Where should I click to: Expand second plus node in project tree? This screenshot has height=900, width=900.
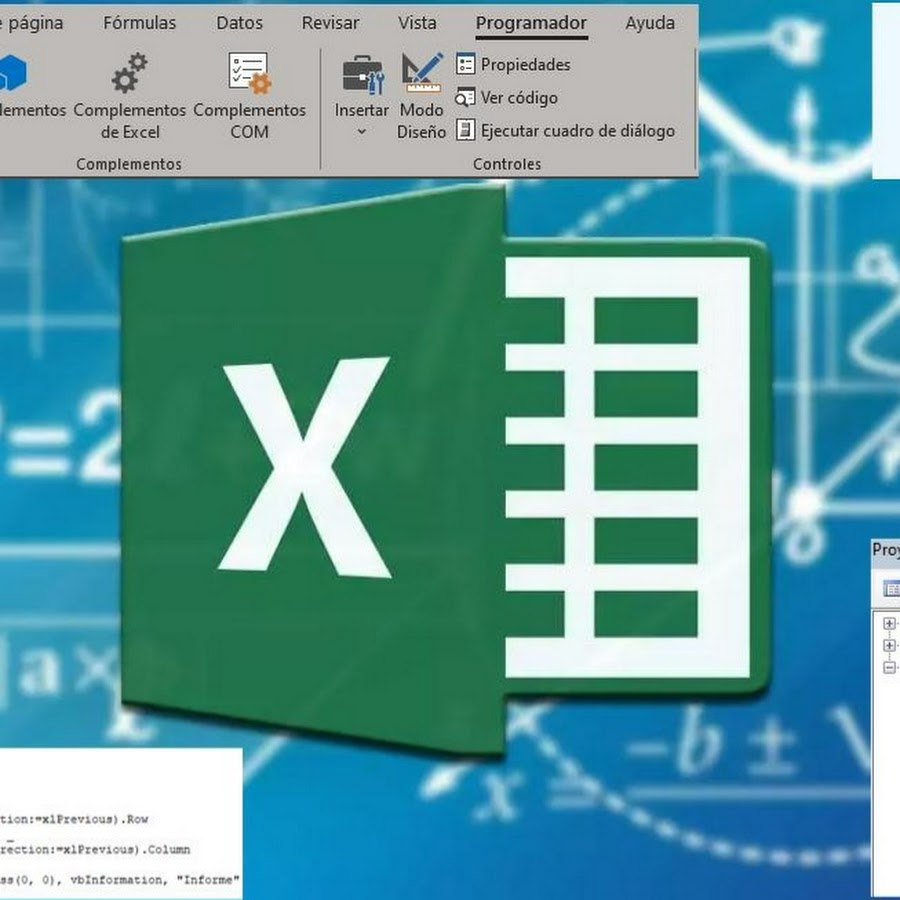tap(889, 645)
